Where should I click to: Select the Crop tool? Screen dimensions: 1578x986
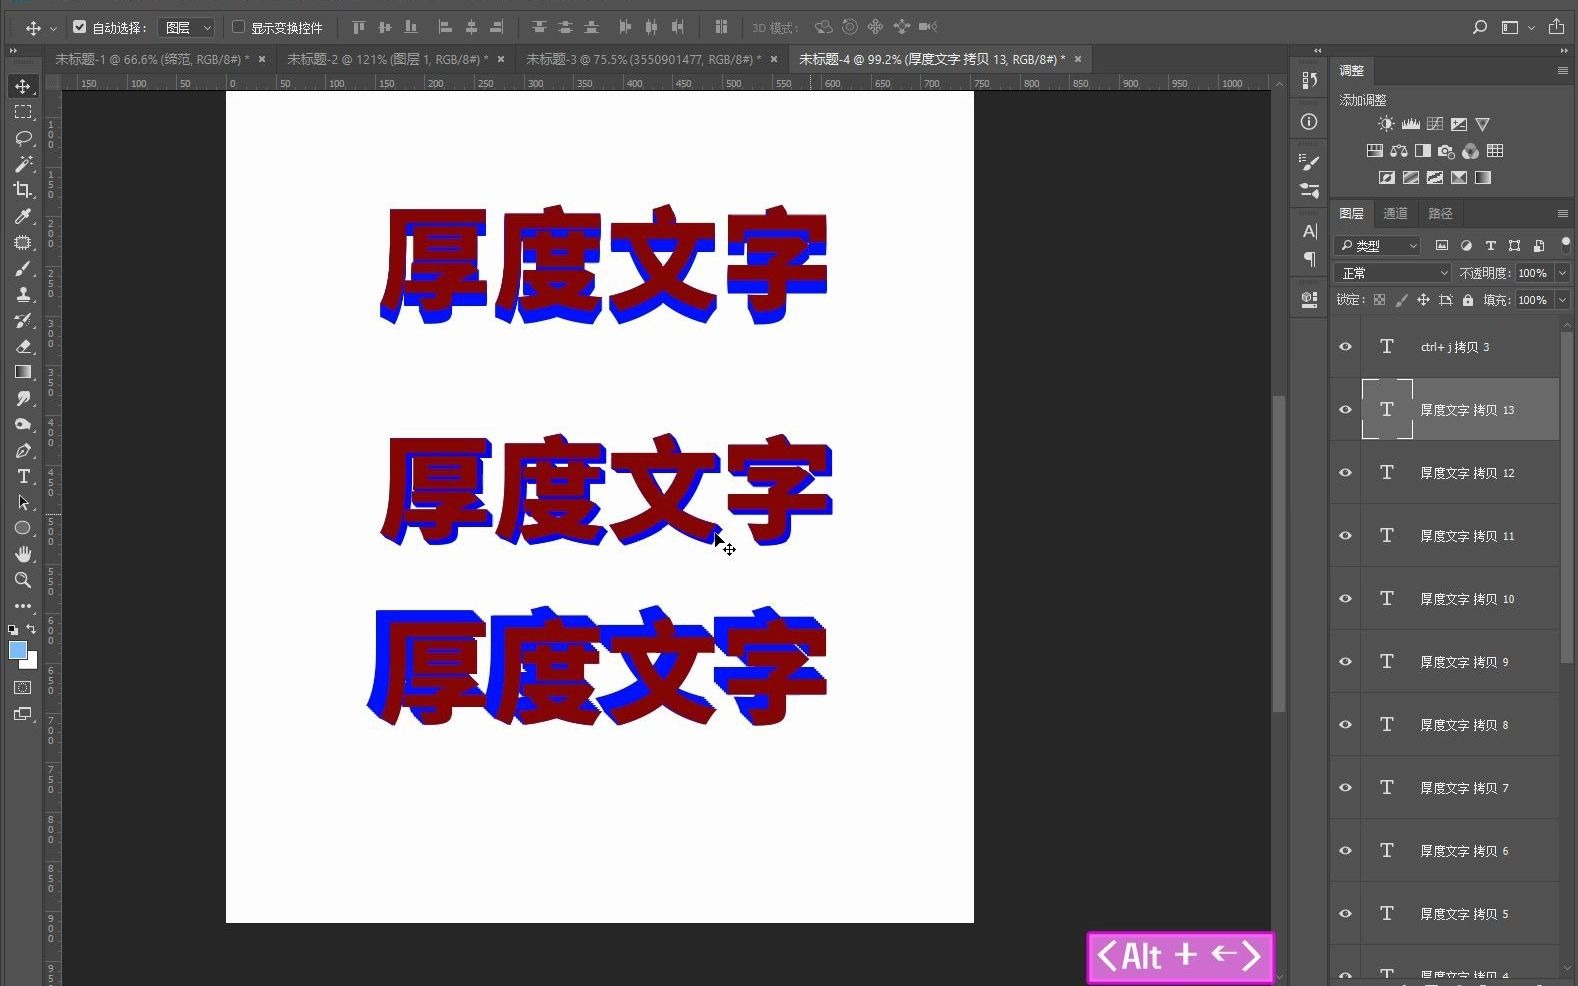(x=23, y=190)
